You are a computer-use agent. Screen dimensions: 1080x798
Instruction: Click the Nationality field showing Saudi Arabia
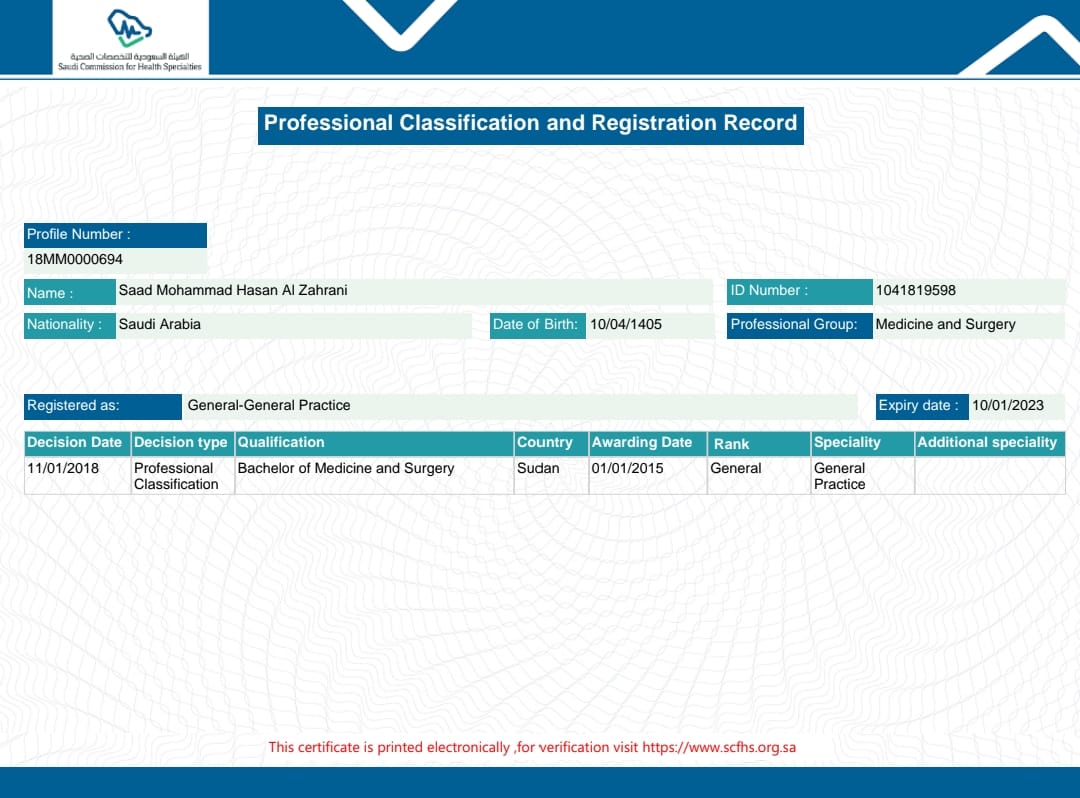(160, 325)
